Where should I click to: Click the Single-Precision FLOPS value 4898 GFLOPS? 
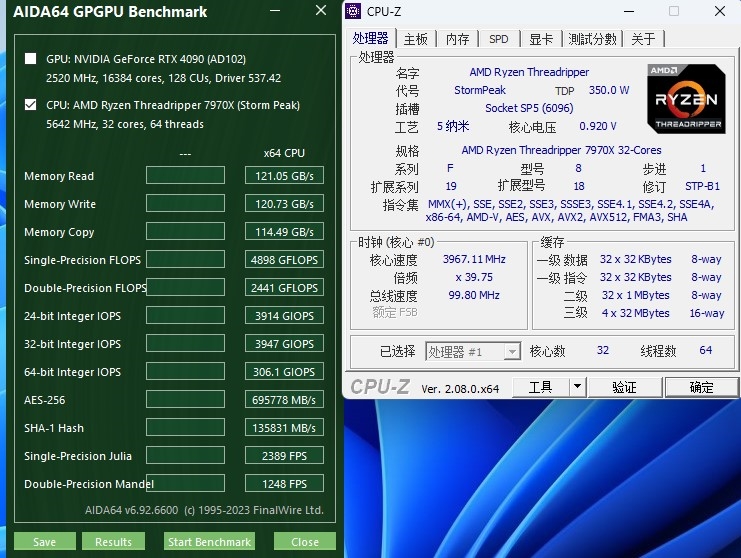[x=284, y=259]
